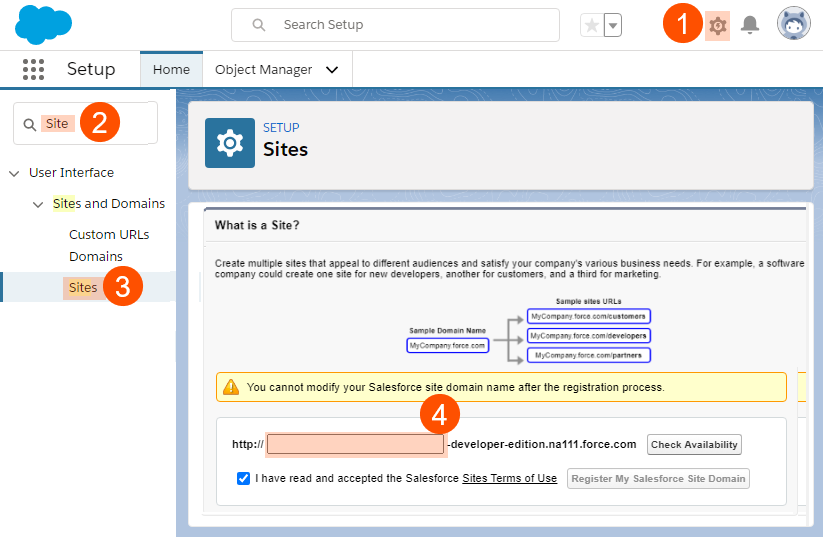Expand the Object Manager dropdown chevron
Image resolution: width=823 pixels, height=538 pixels.
tap(332, 70)
